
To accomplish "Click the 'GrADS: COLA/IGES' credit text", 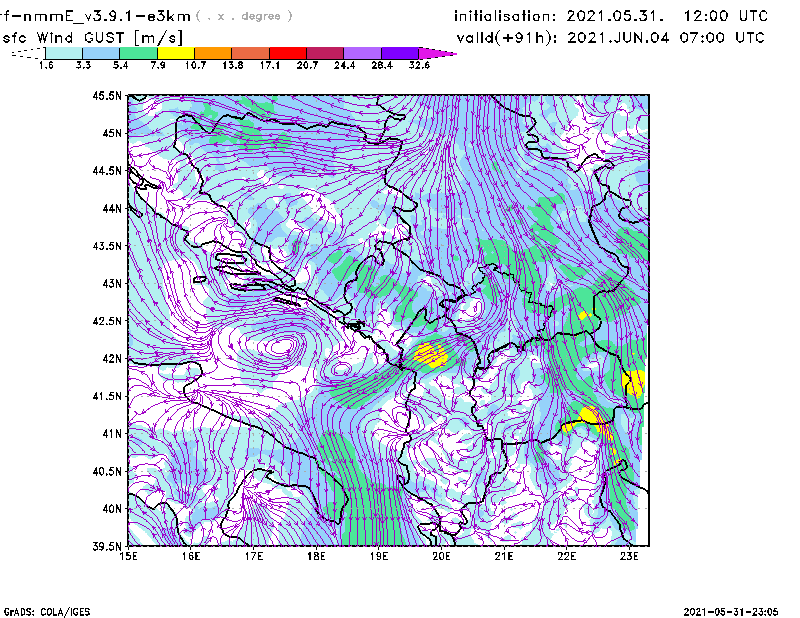I will [x=47, y=611].
